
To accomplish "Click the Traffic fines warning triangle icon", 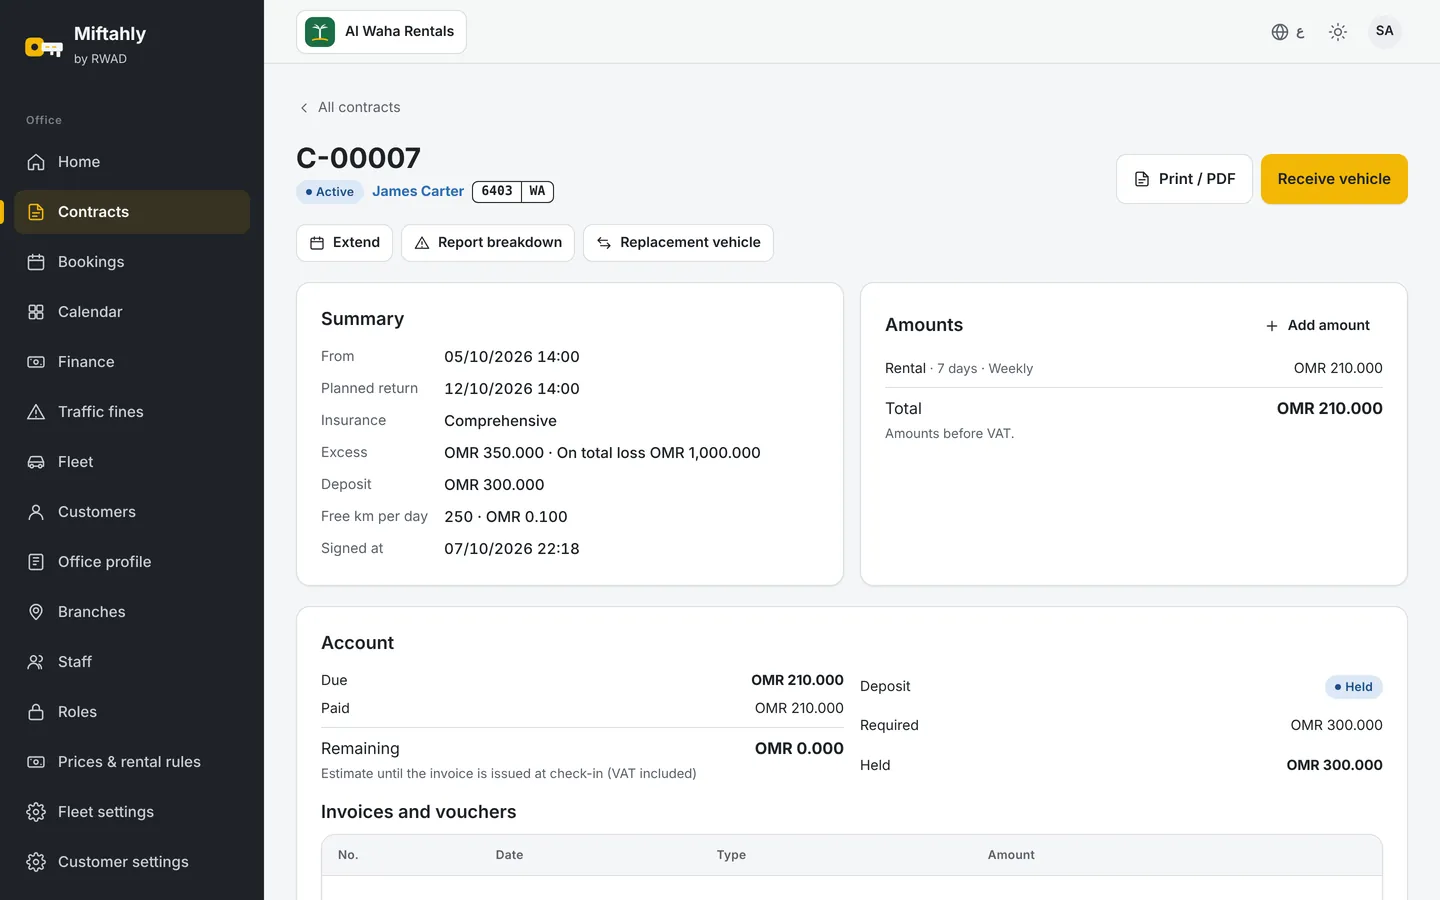I will pos(36,412).
